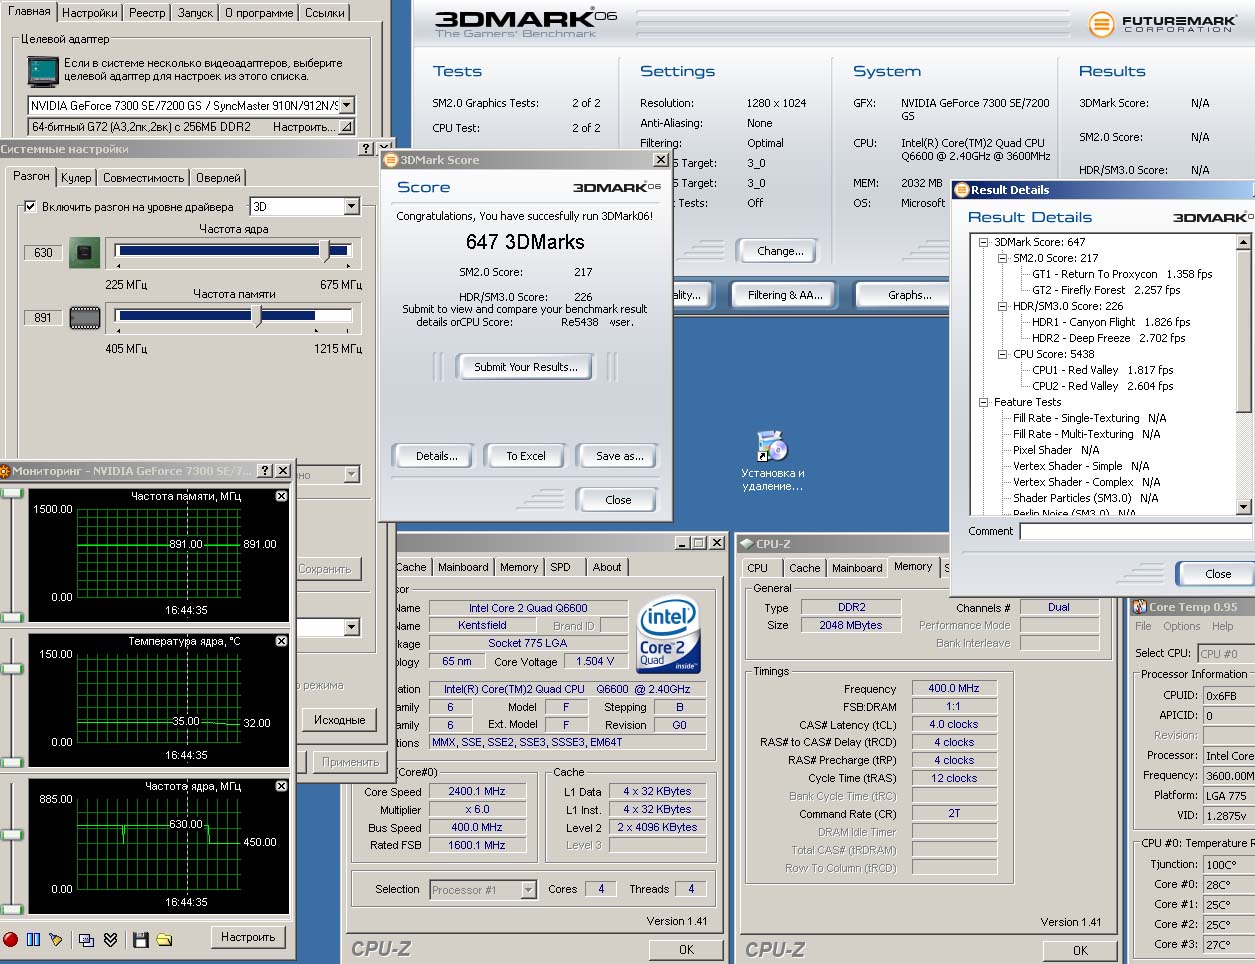The image size is (1255, 964).
Task: Open 'Select CPU' dropdown in Core Temp
Action: click(1224, 654)
